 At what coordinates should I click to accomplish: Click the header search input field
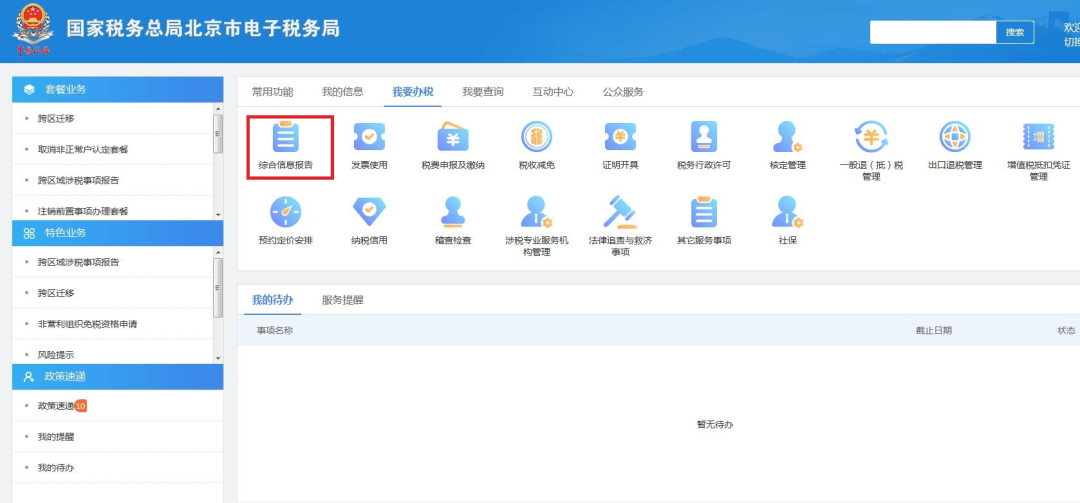pos(933,32)
